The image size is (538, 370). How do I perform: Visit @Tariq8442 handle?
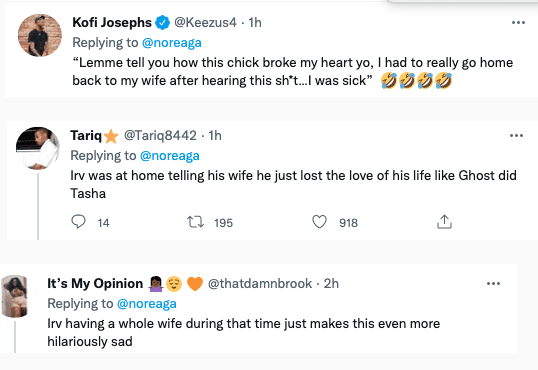(160, 136)
